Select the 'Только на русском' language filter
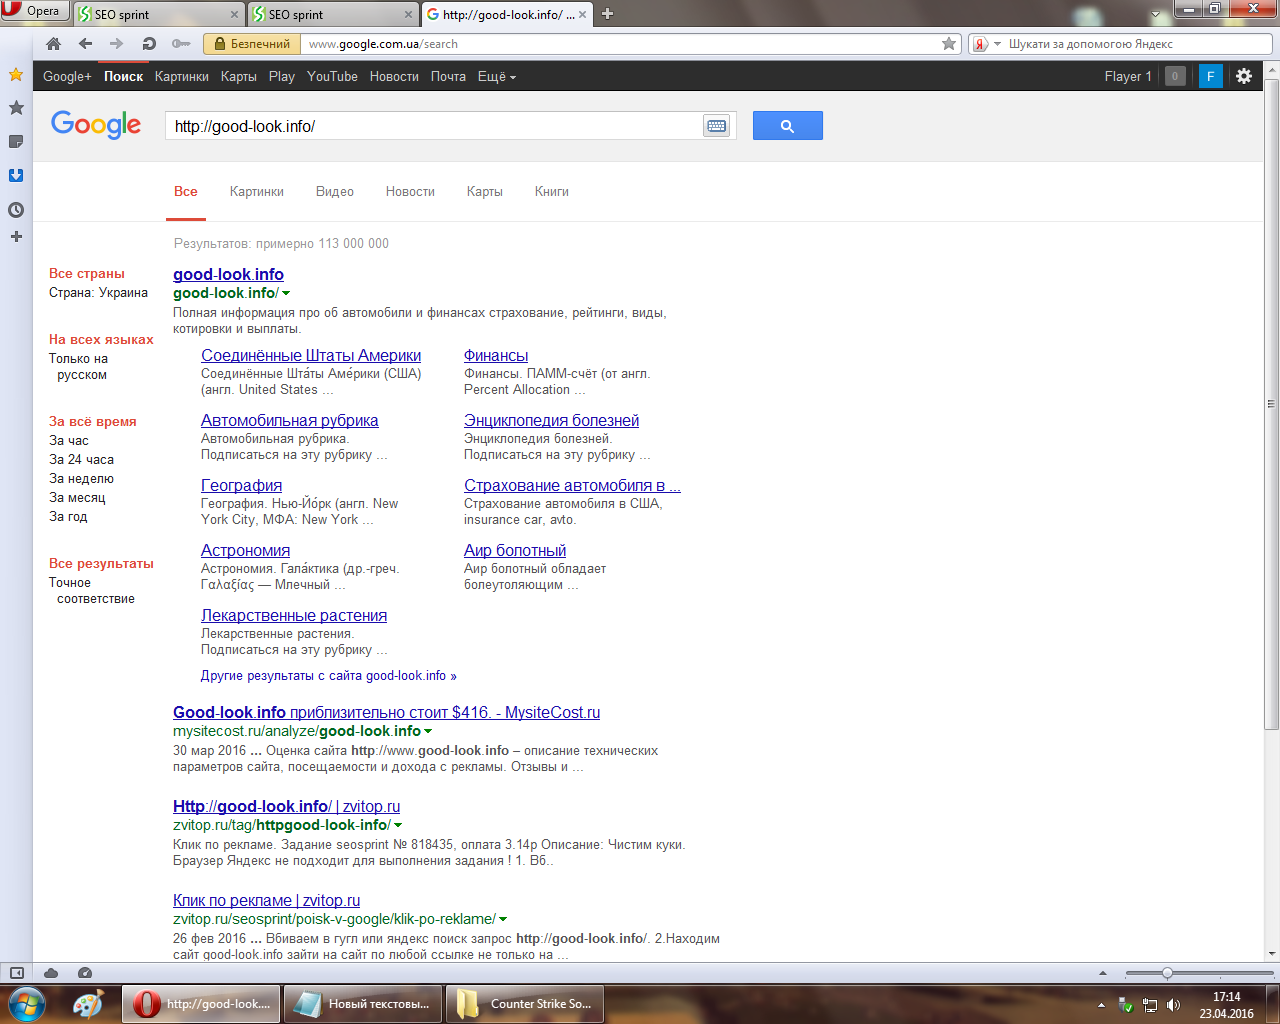Screen dimensions: 1280x1024 [x=78, y=367]
